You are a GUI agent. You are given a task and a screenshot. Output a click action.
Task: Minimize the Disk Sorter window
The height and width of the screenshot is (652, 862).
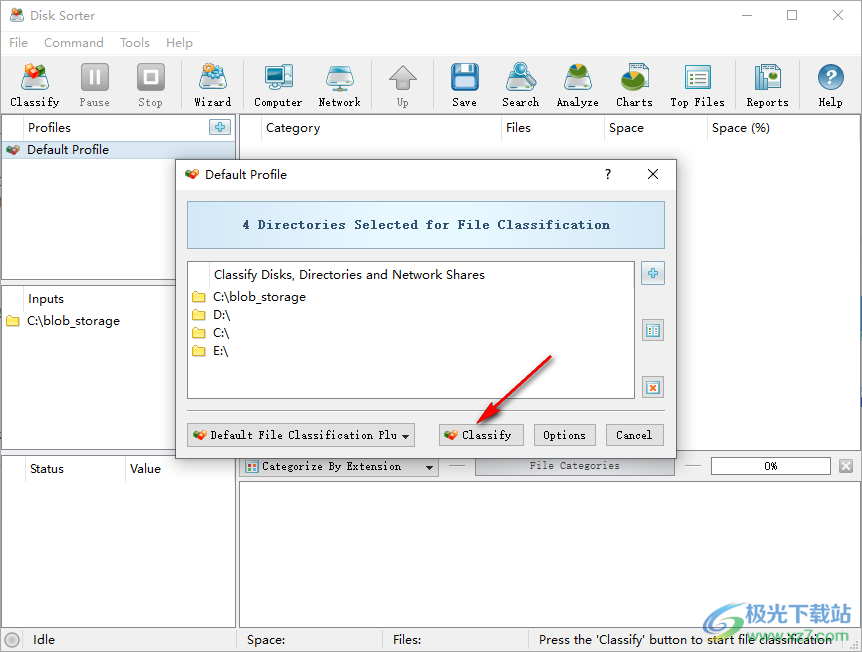[747, 15]
